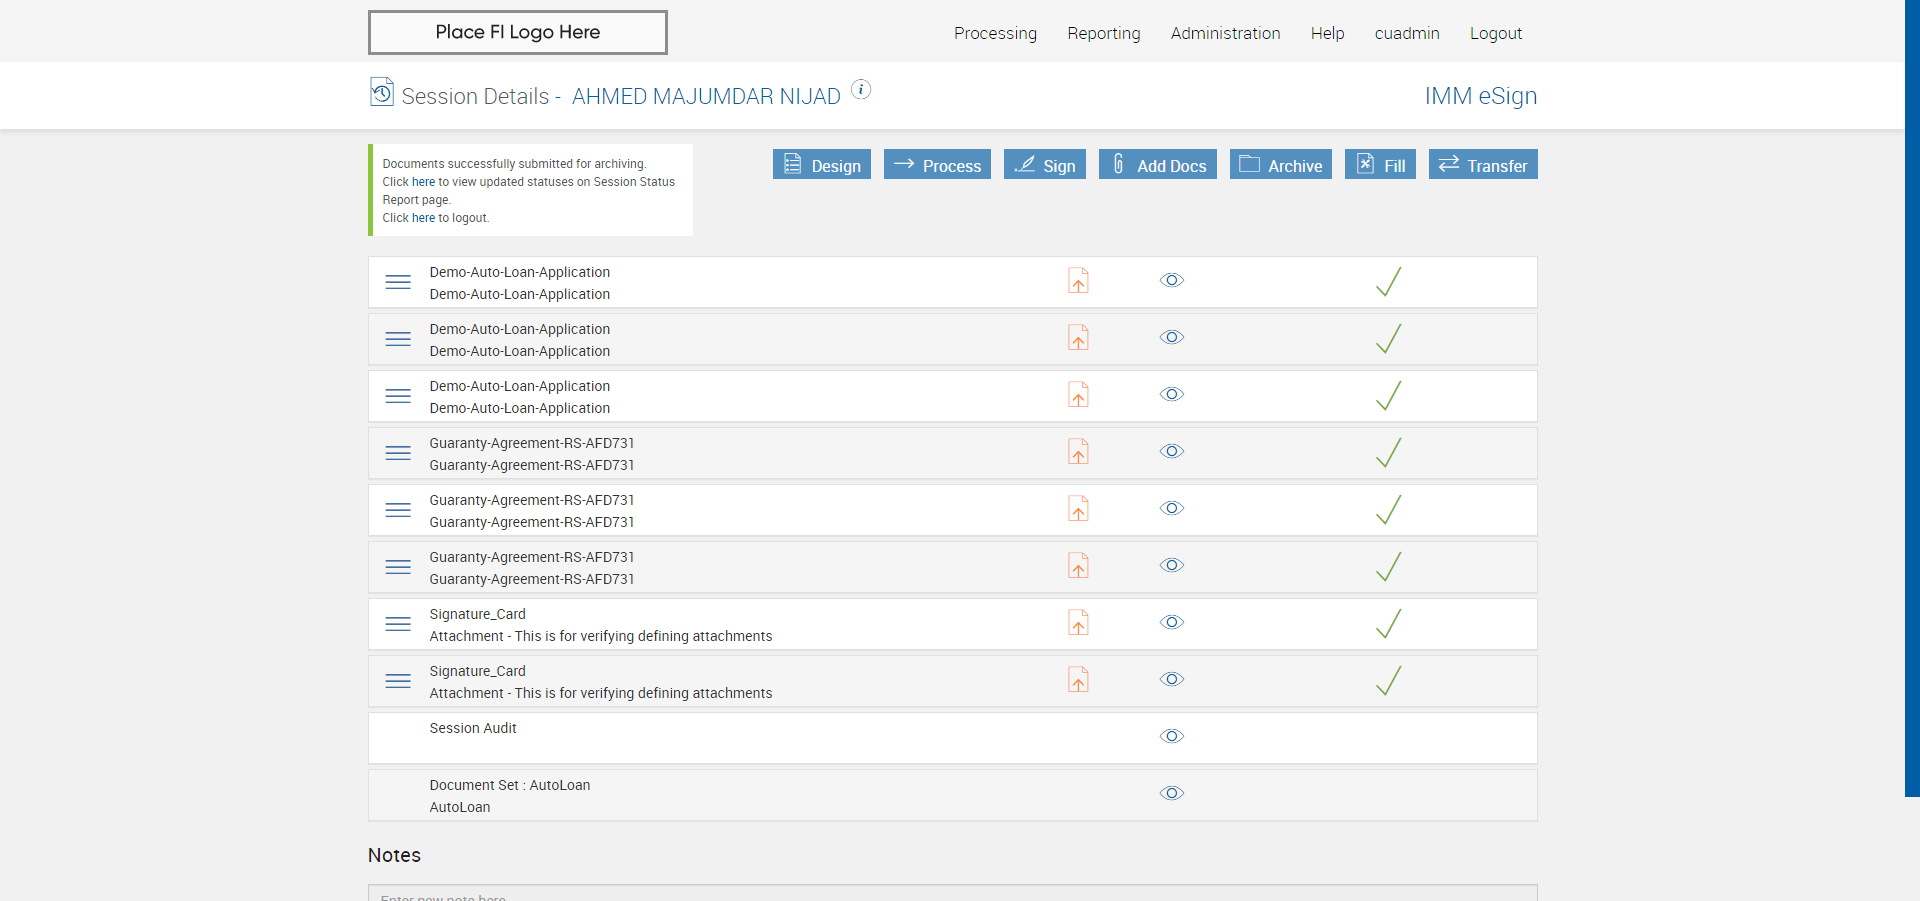
Task: Click green checkmark on first Signature_Card row
Action: [x=1388, y=624]
